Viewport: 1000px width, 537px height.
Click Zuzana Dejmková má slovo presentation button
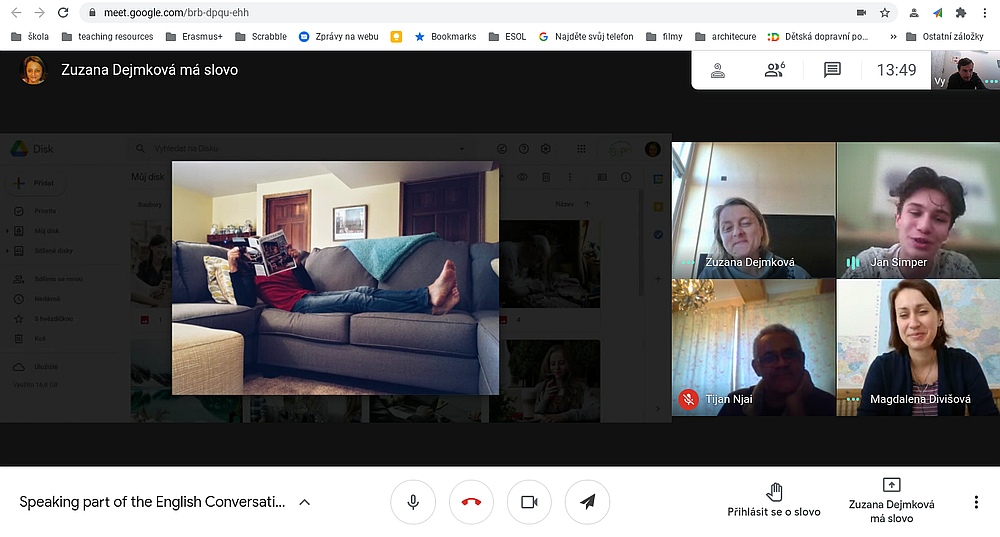892,501
